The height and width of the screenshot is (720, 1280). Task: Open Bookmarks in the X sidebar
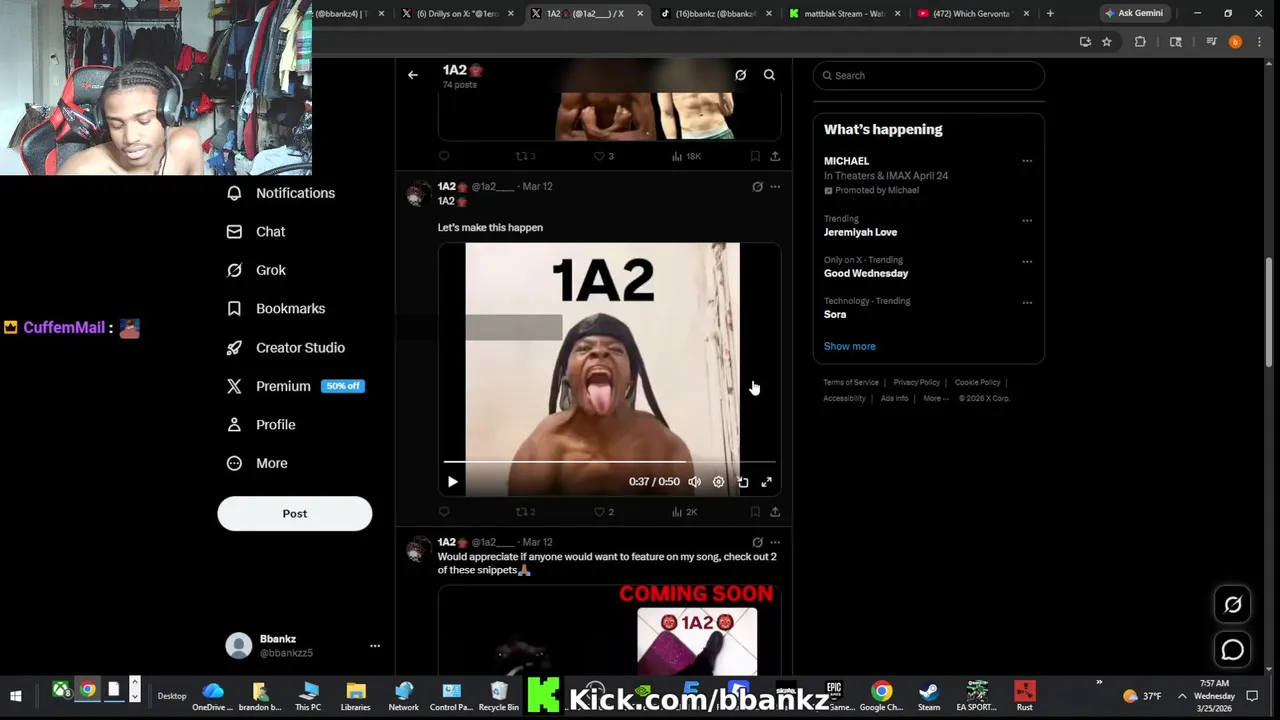(x=276, y=308)
